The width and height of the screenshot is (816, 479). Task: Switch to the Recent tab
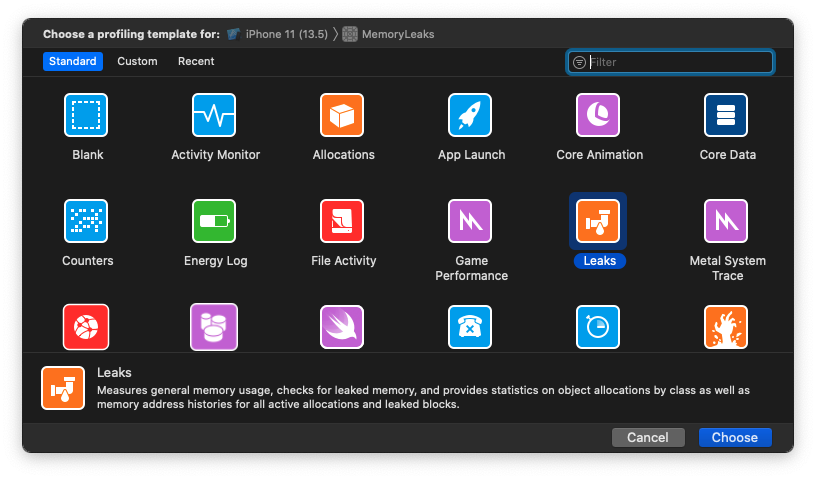coord(196,61)
